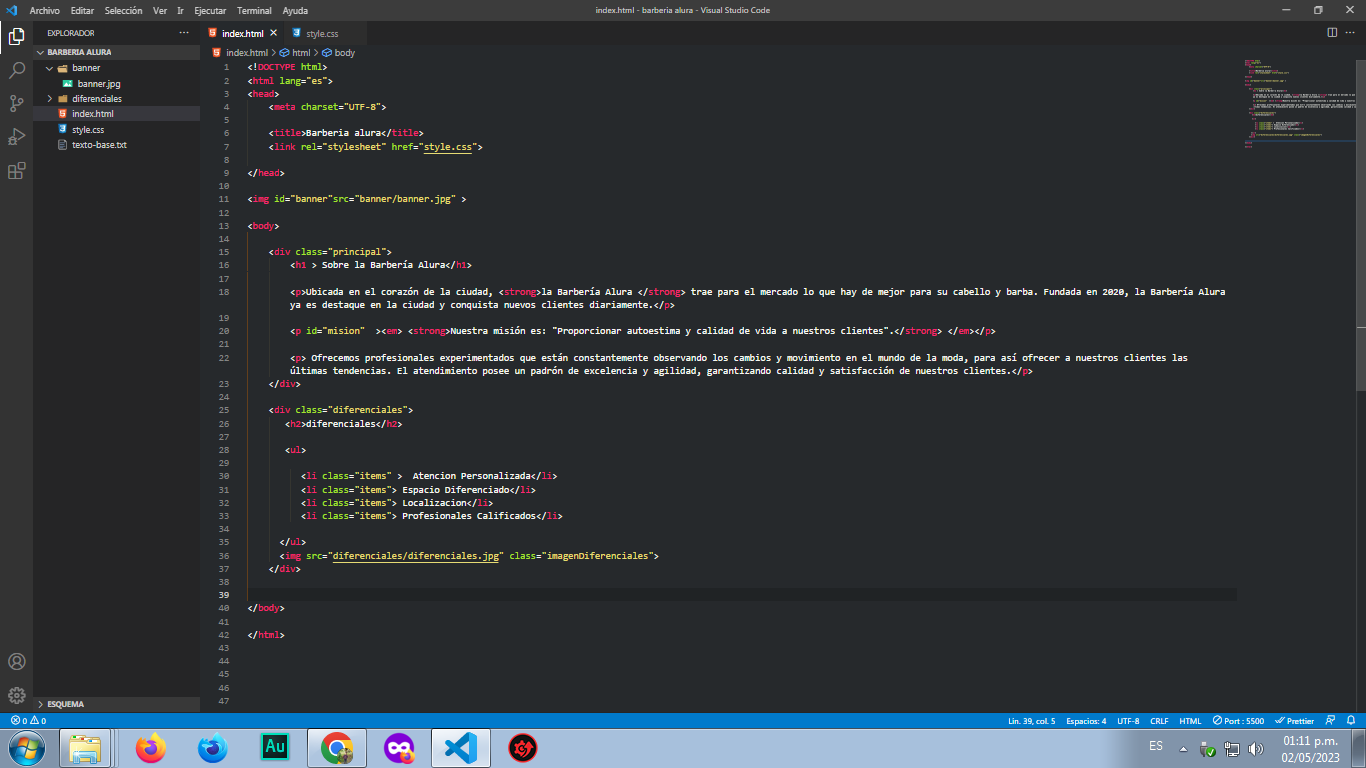Viewport: 1366px width, 768px height.
Task: Place cursor on empty line 39
Action: pyautogui.click(x=740, y=594)
